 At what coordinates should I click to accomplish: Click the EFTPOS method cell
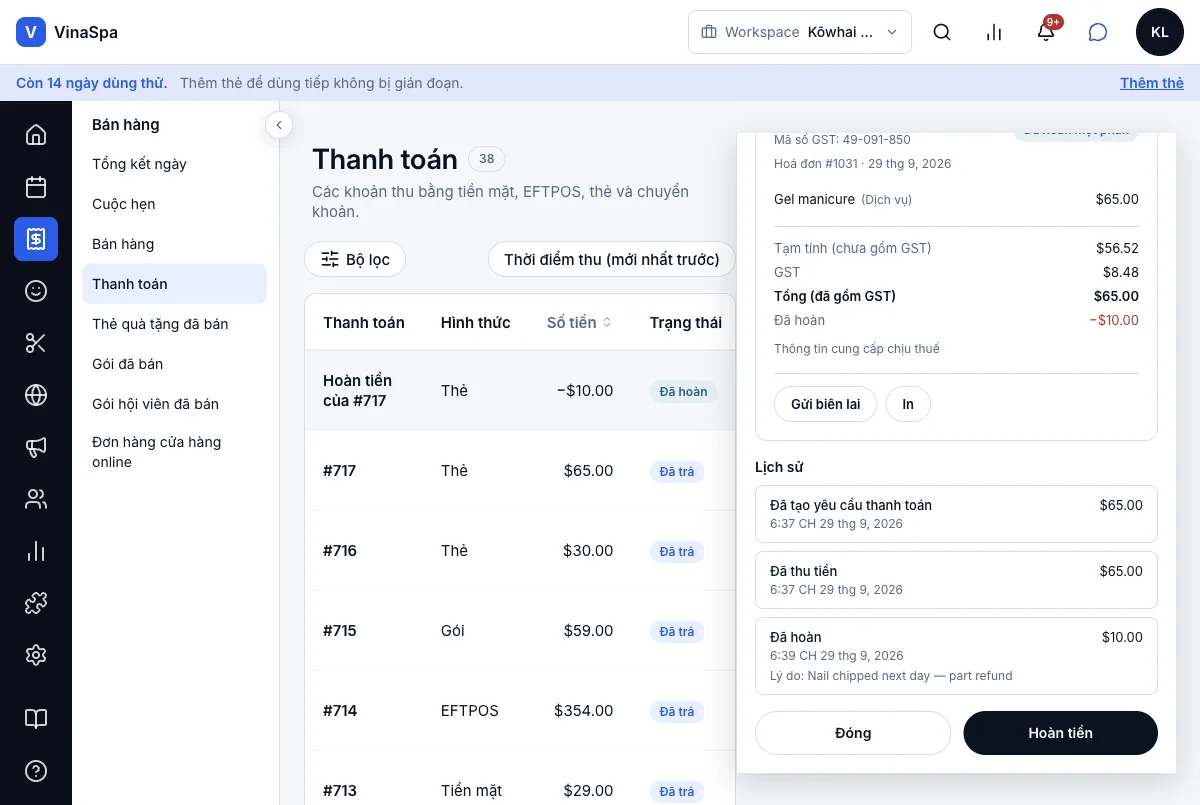click(469, 711)
